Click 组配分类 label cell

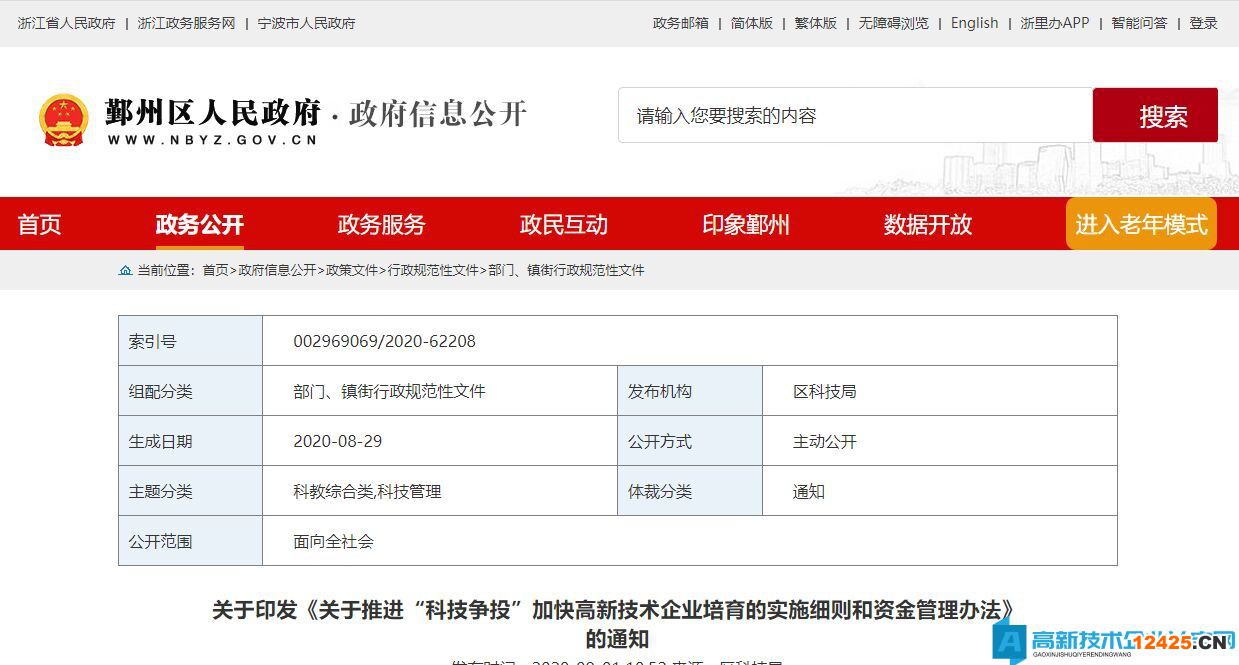pyautogui.click(x=191, y=391)
